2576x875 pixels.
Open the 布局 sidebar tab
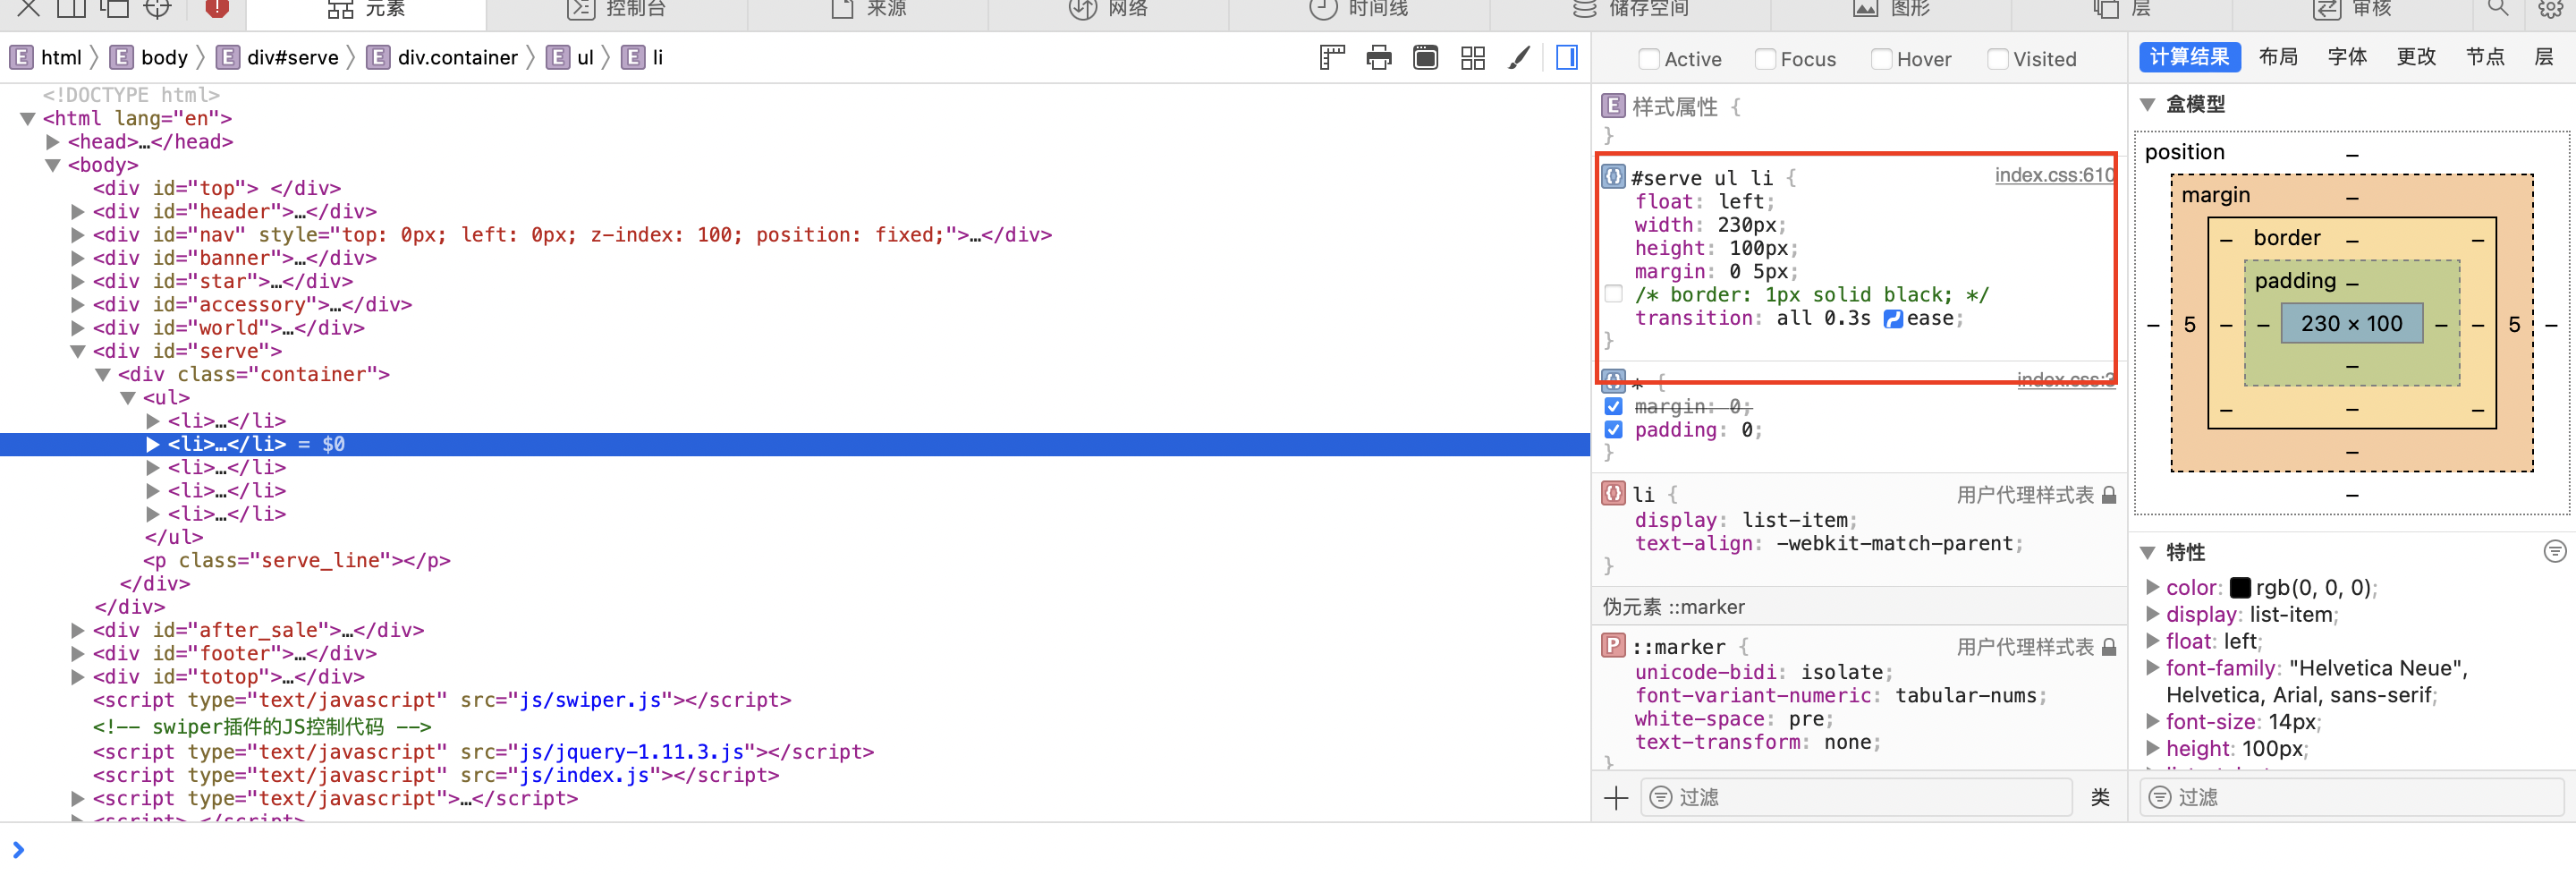tap(2278, 57)
